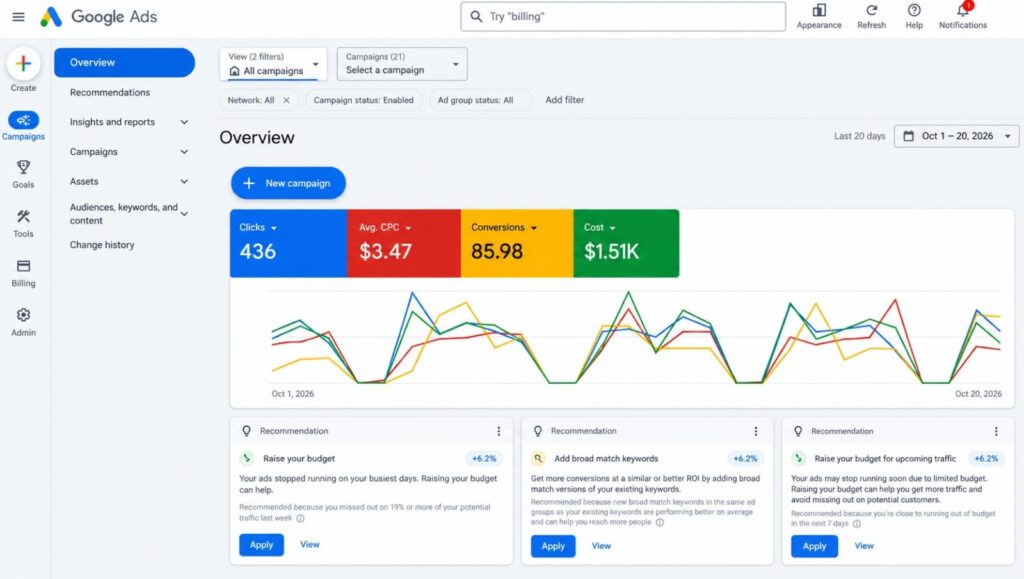Viewport: 1024px width, 579px height.
Task: Remove the Network: All filter
Action: point(286,101)
